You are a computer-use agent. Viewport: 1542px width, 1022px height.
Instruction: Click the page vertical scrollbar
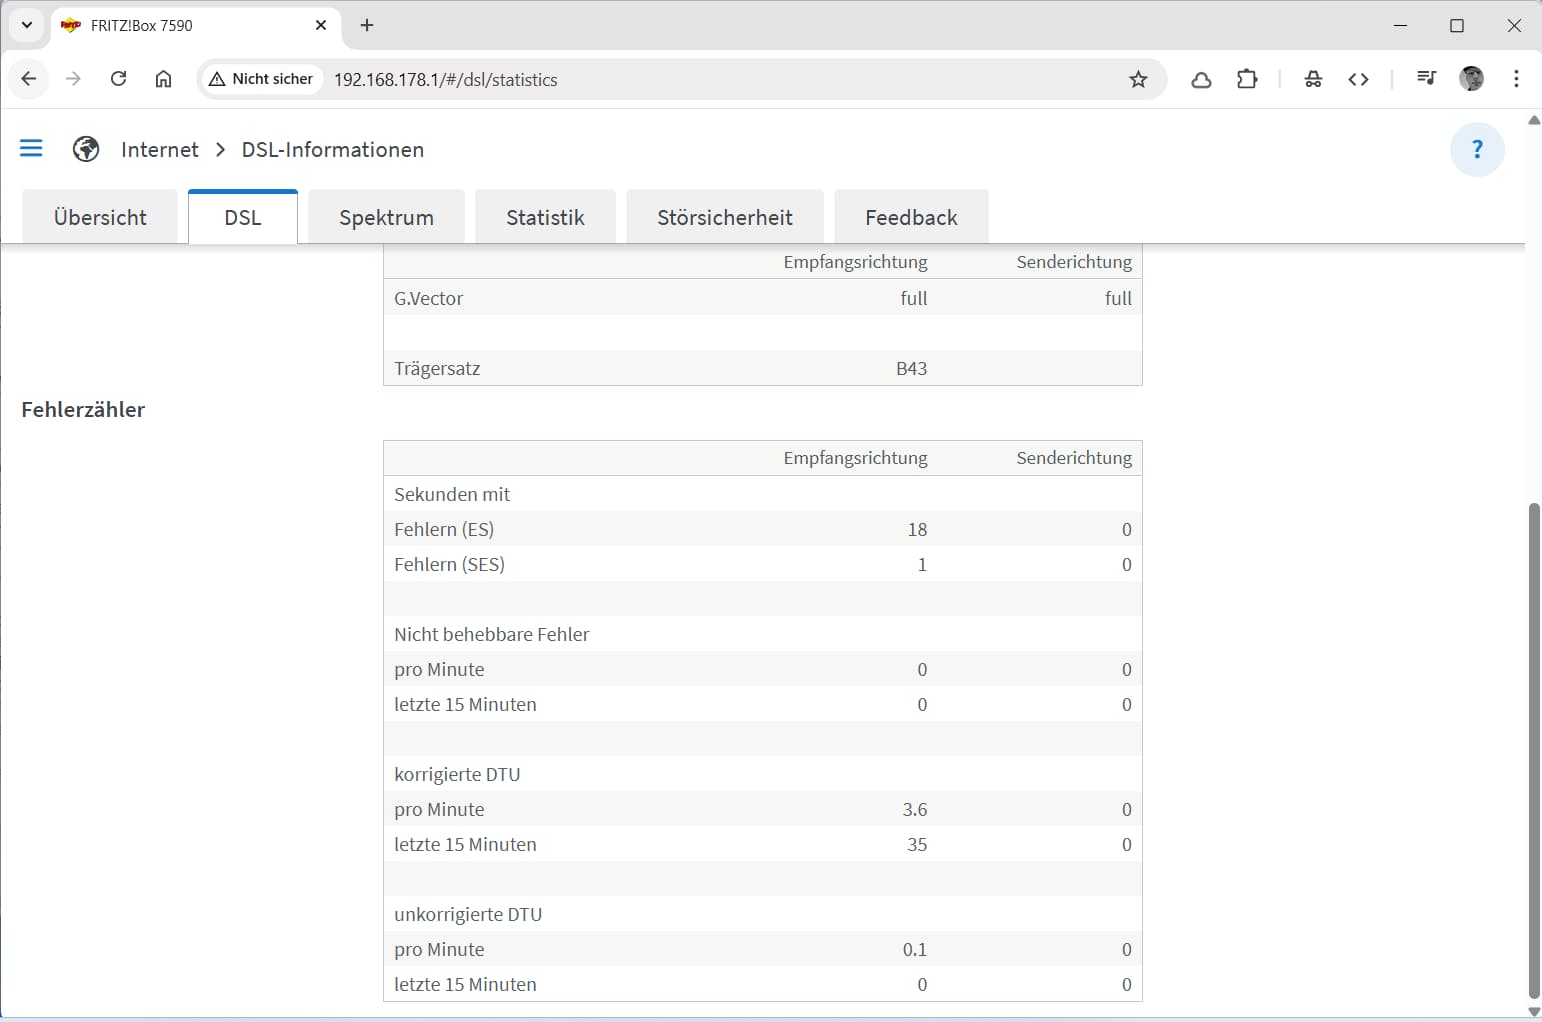pyautogui.click(x=1534, y=750)
